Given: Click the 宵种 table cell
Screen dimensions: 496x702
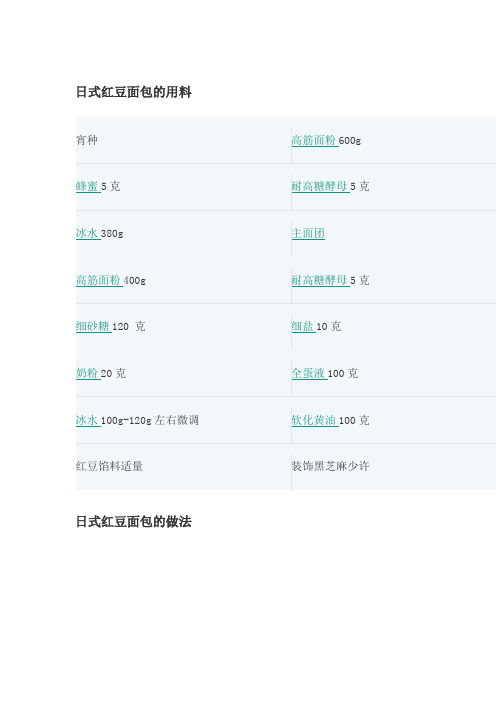Looking at the screenshot, I should pyautogui.click(x=183, y=140).
